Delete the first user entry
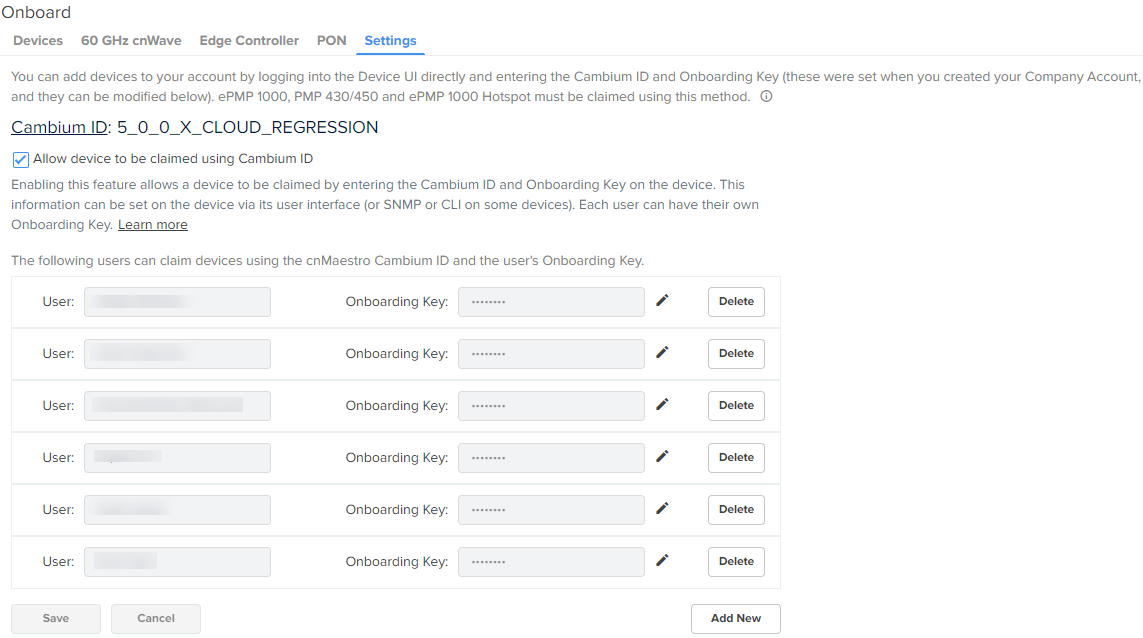The height and width of the screenshot is (638, 1143). [736, 302]
